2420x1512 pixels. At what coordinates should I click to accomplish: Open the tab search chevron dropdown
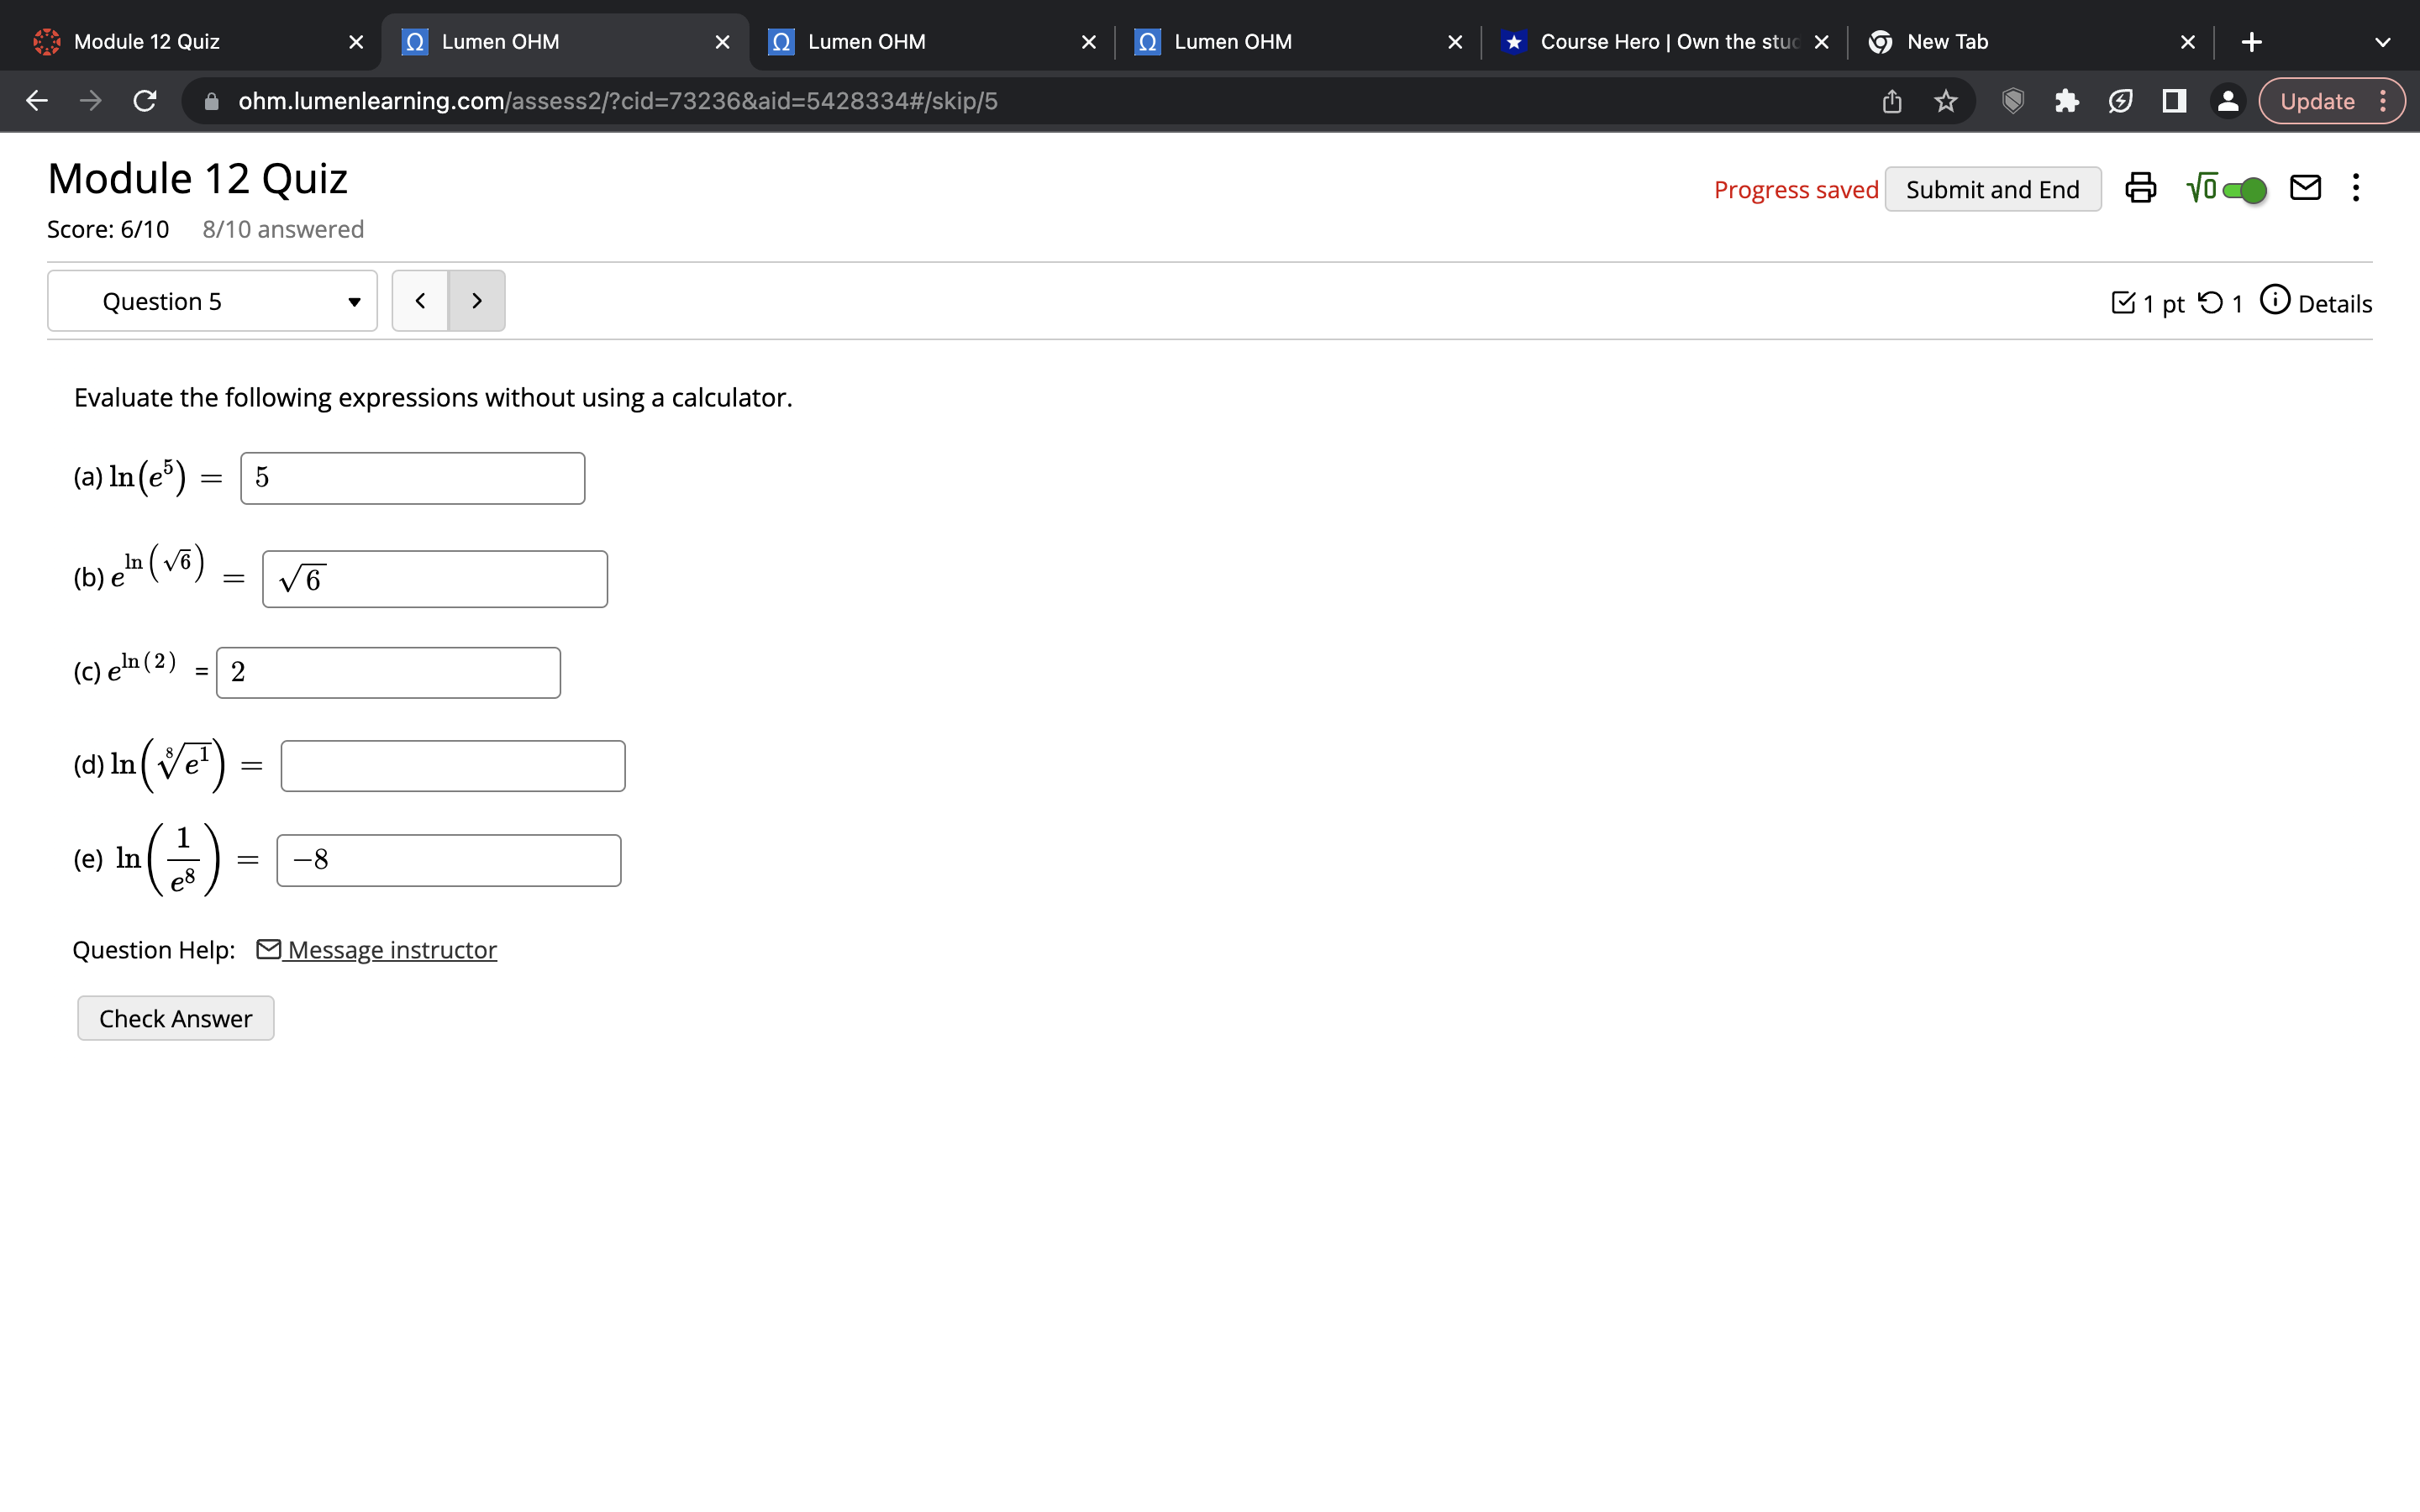pyautogui.click(x=2382, y=42)
